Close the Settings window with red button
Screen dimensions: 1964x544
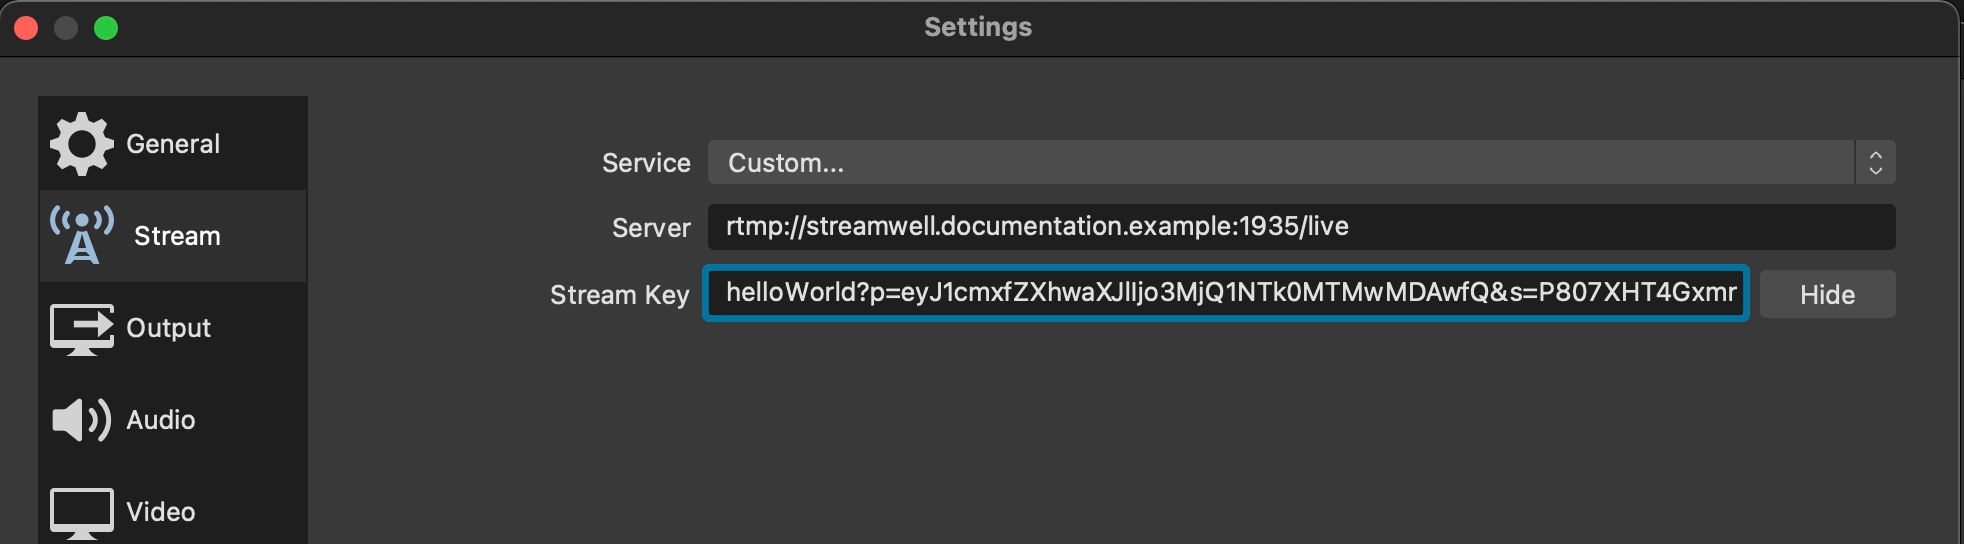pyautogui.click(x=27, y=28)
